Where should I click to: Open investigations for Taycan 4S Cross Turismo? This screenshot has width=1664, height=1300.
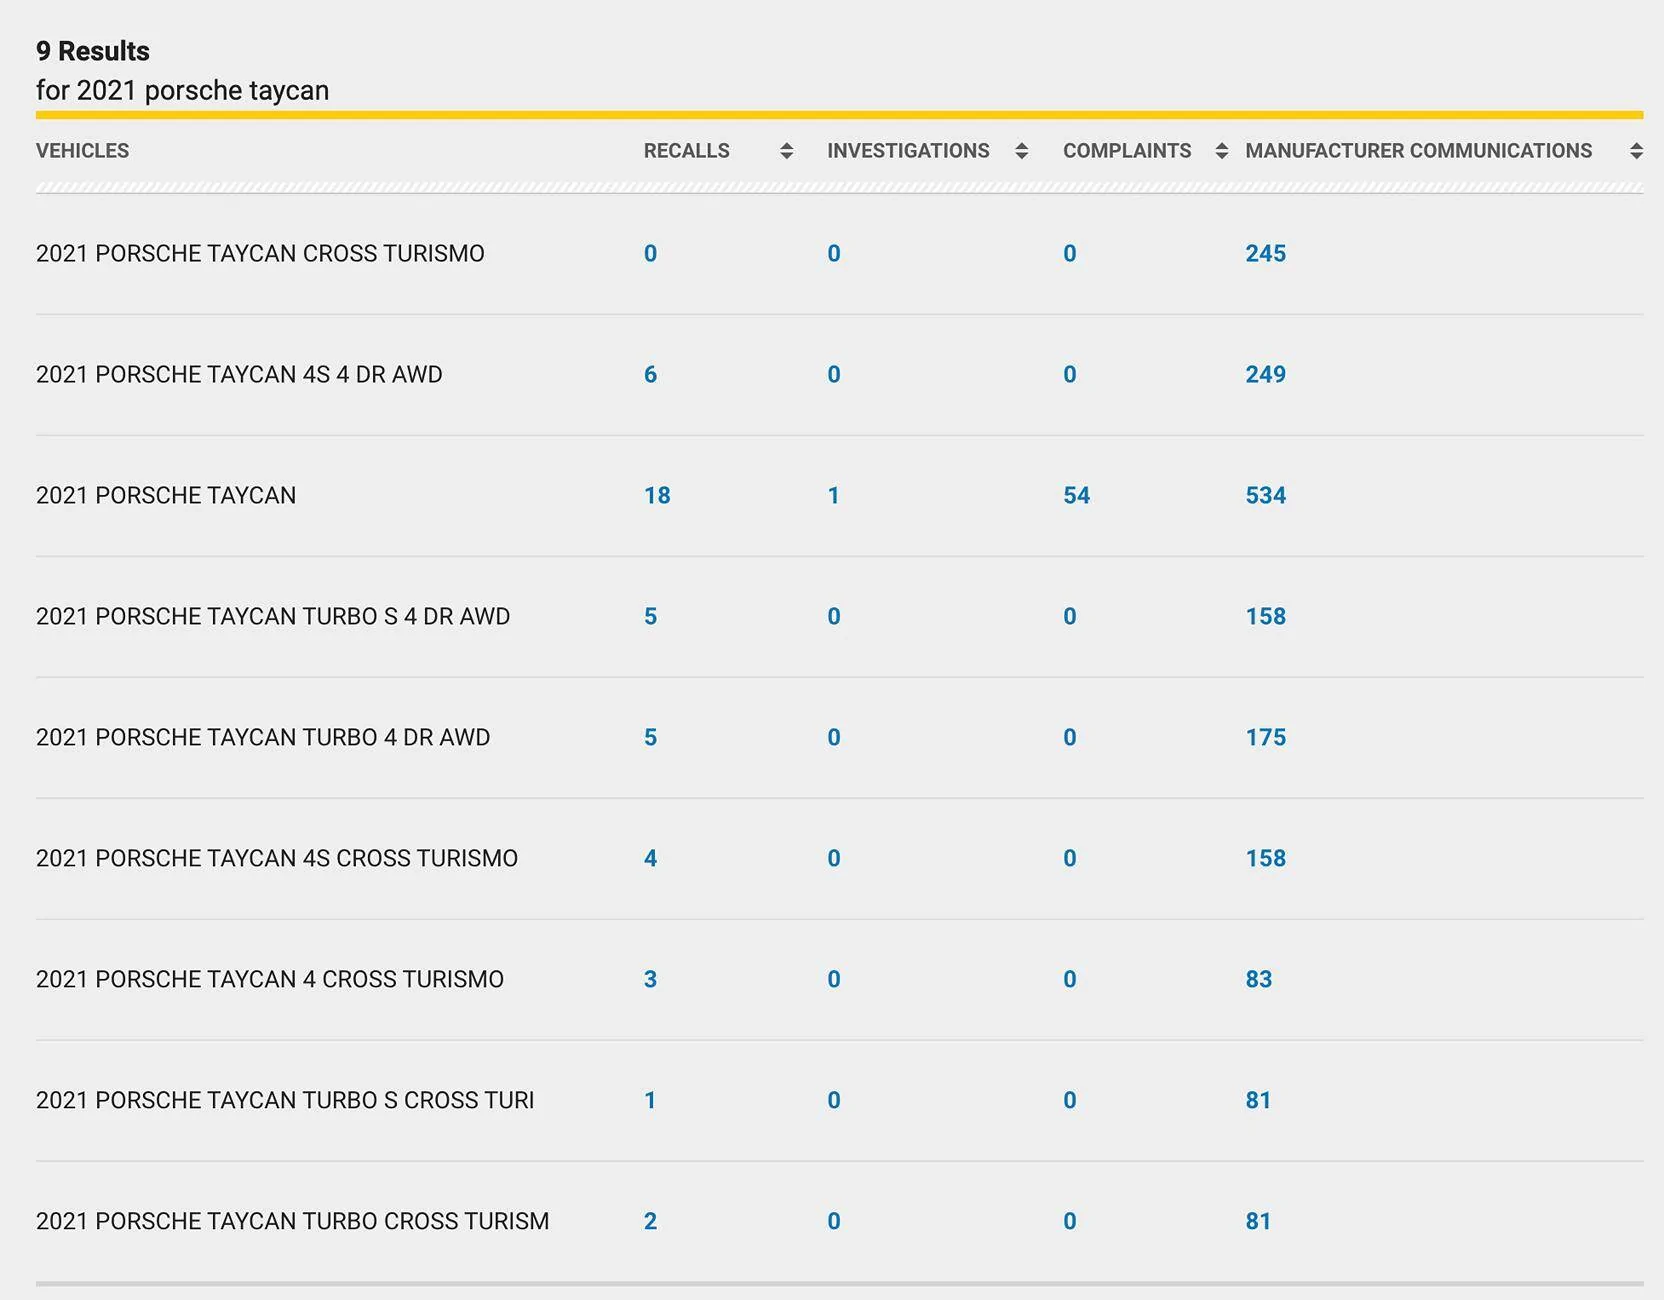pyautogui.click(x=834, y=859)
